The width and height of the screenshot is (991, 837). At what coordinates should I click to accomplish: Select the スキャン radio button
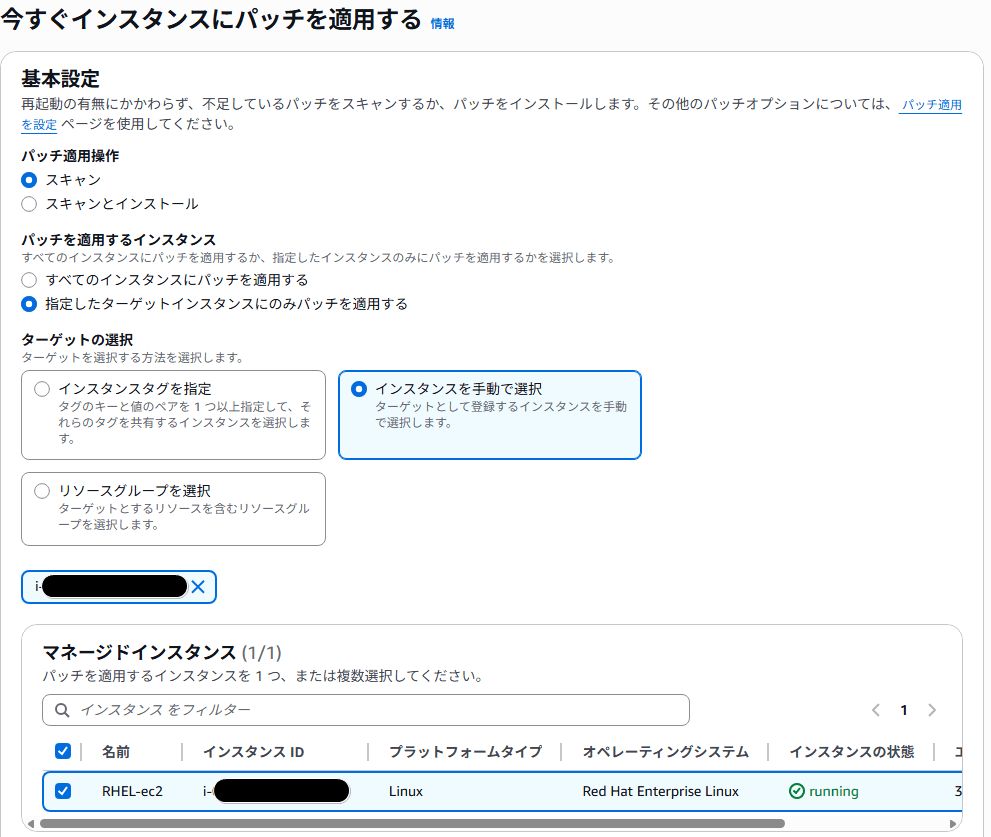[29, 180]
